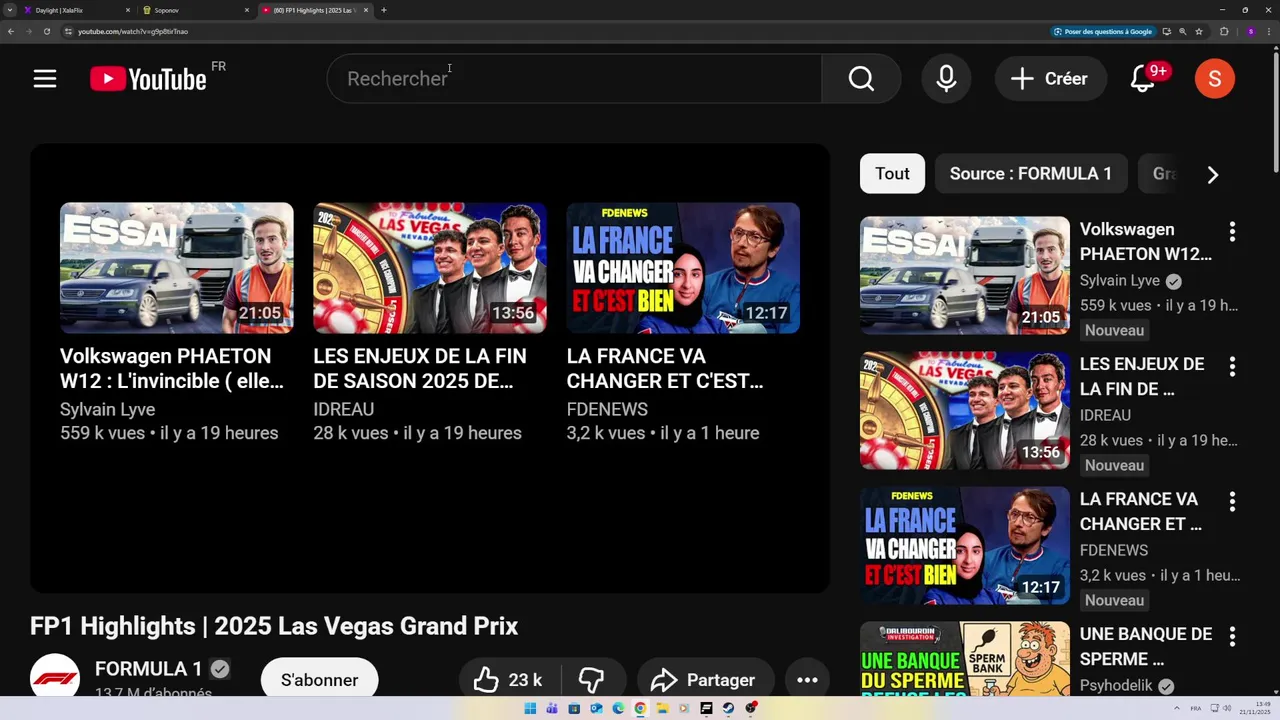Open Microsoft Edge from the taskbar
This screenshot has height=720, width=1280.
click(618, 708)
